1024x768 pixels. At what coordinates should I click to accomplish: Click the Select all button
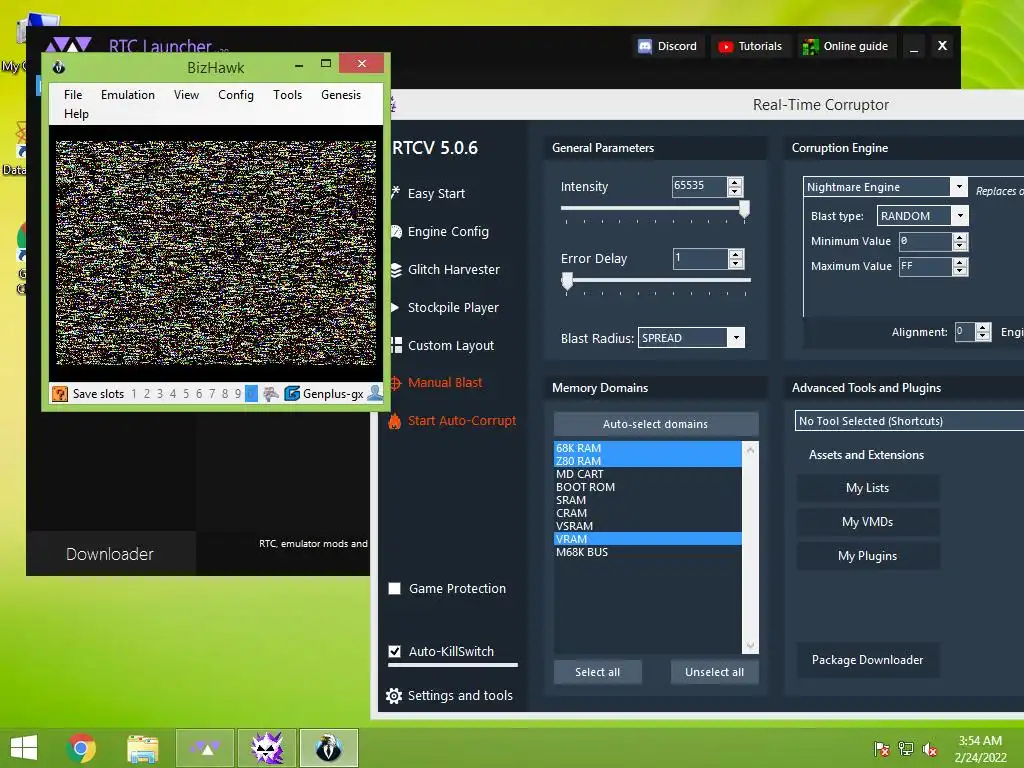(x=598, y=672)
